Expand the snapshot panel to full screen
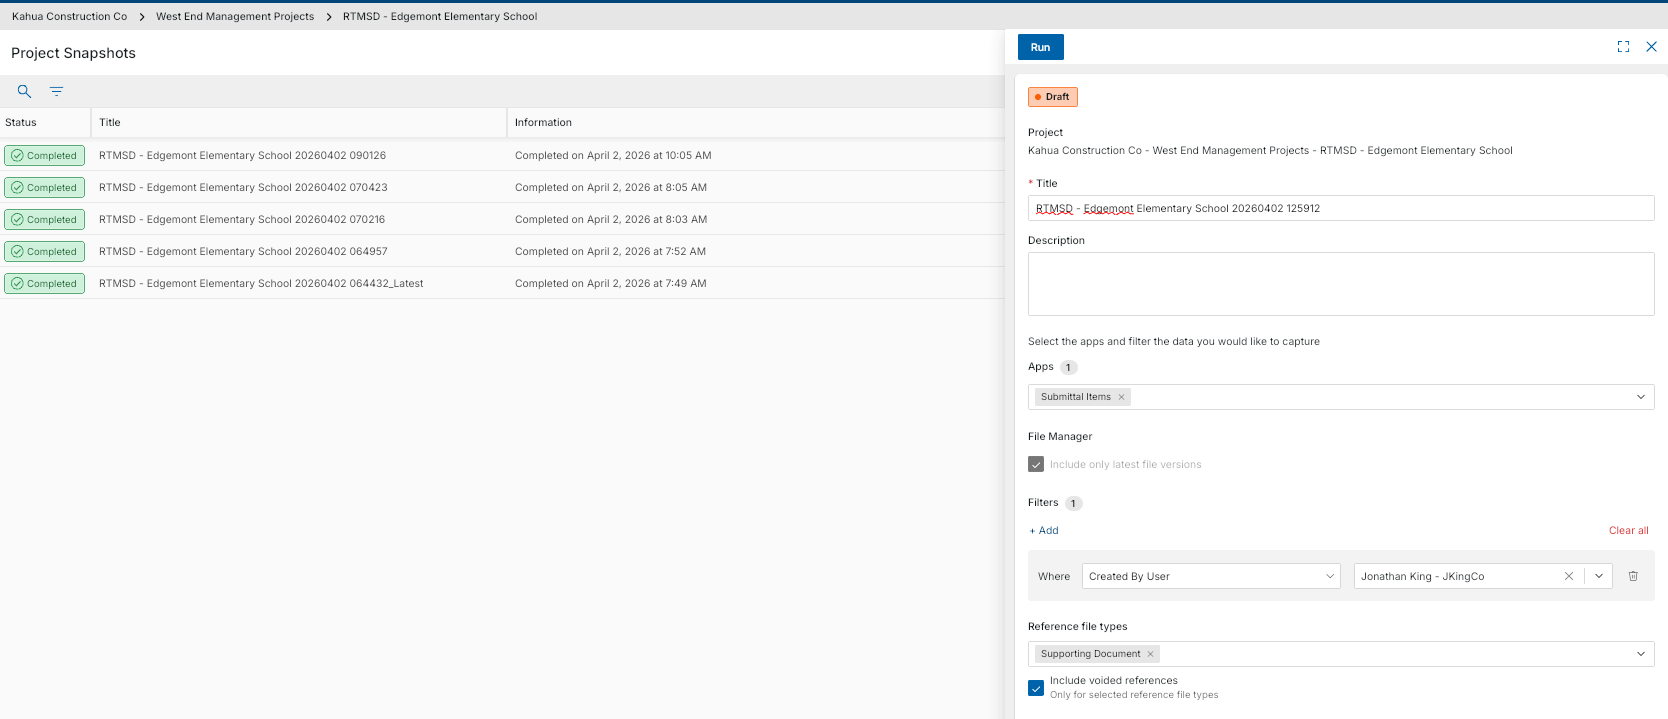Image resolution: width=1668 pixels, height=719 pixels. point(1623,47)
